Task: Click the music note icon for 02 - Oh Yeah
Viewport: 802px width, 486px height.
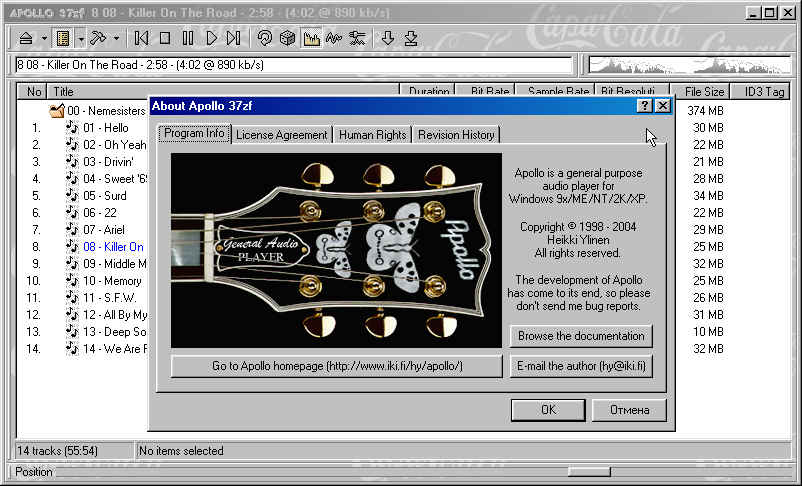Action: click(72, 145)
